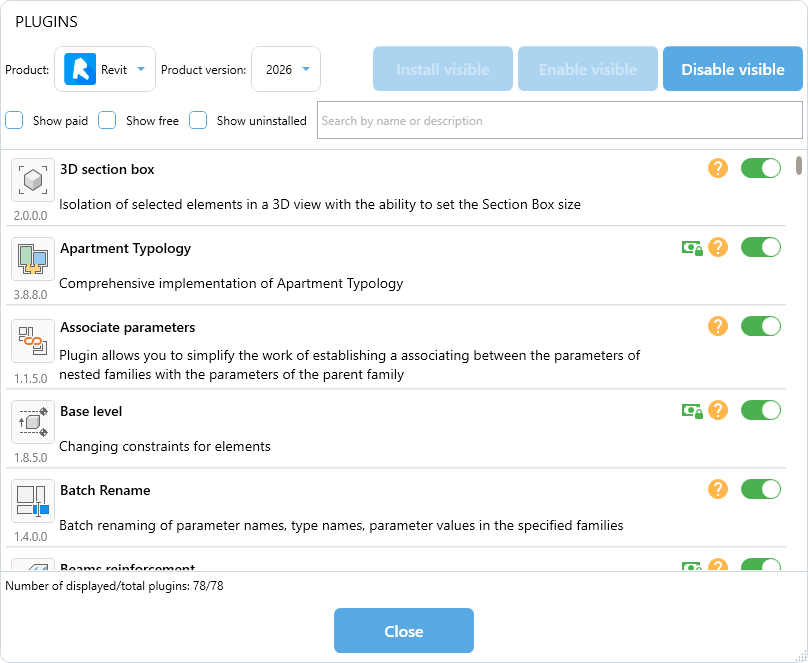Disable the 3D section box toggle
Screen dimensions: 808x663
[760, 168]
